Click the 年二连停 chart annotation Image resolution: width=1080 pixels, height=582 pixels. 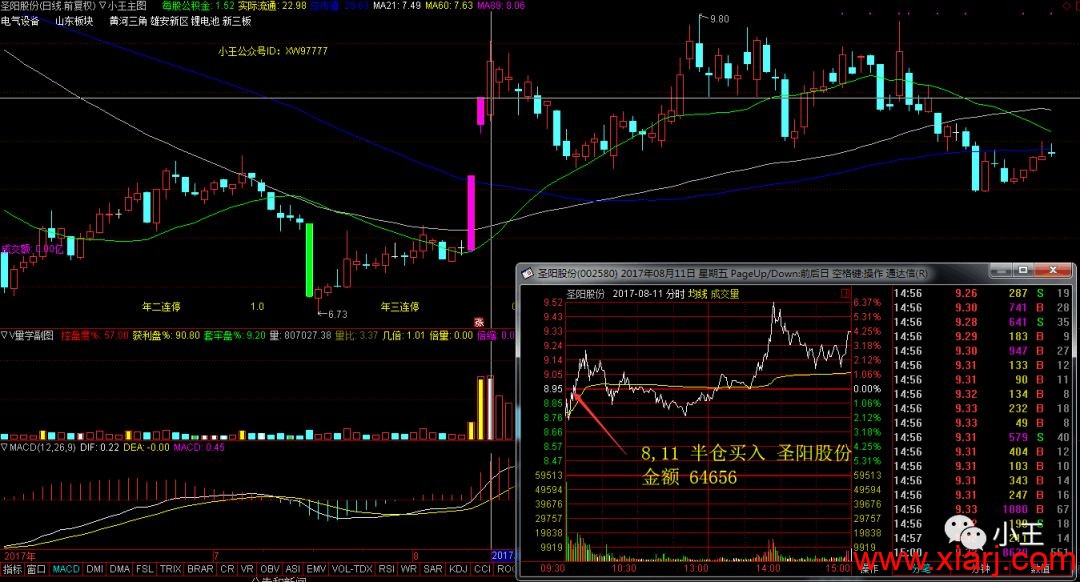pyautogui.click(x=161, y=306)
